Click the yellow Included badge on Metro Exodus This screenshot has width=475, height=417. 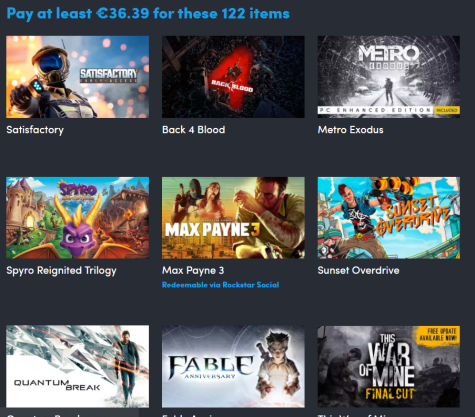click(447, 110)
